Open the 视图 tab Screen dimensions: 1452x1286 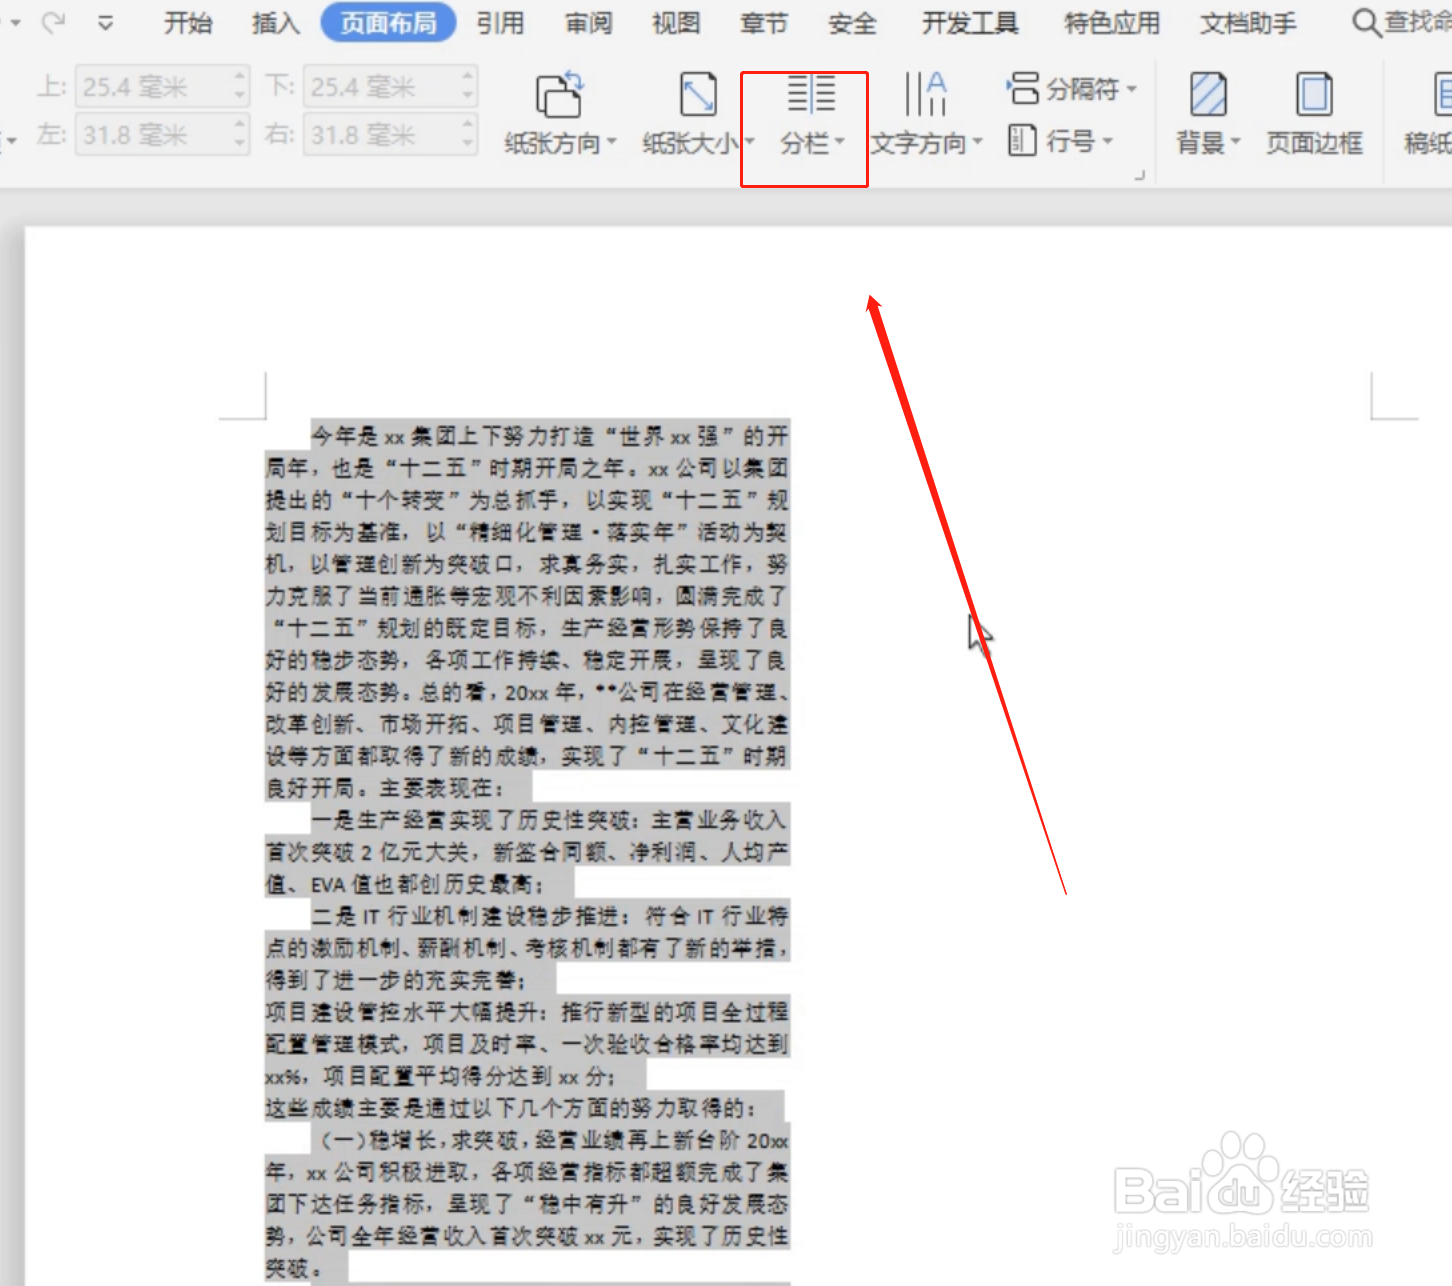(676, 22)
